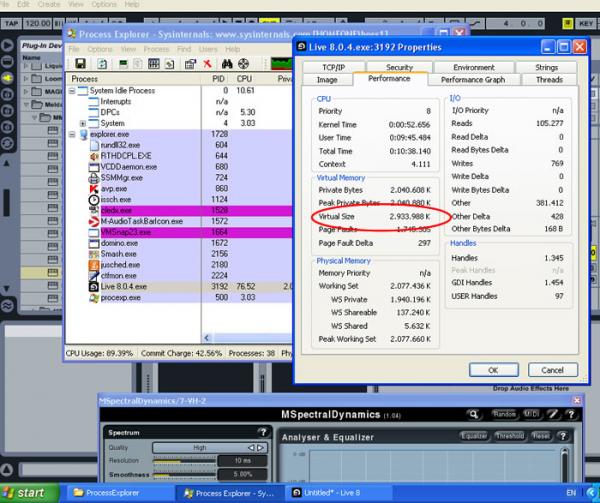
Task: Click Cancel in the Properties dialog
Action: point(552,369)
